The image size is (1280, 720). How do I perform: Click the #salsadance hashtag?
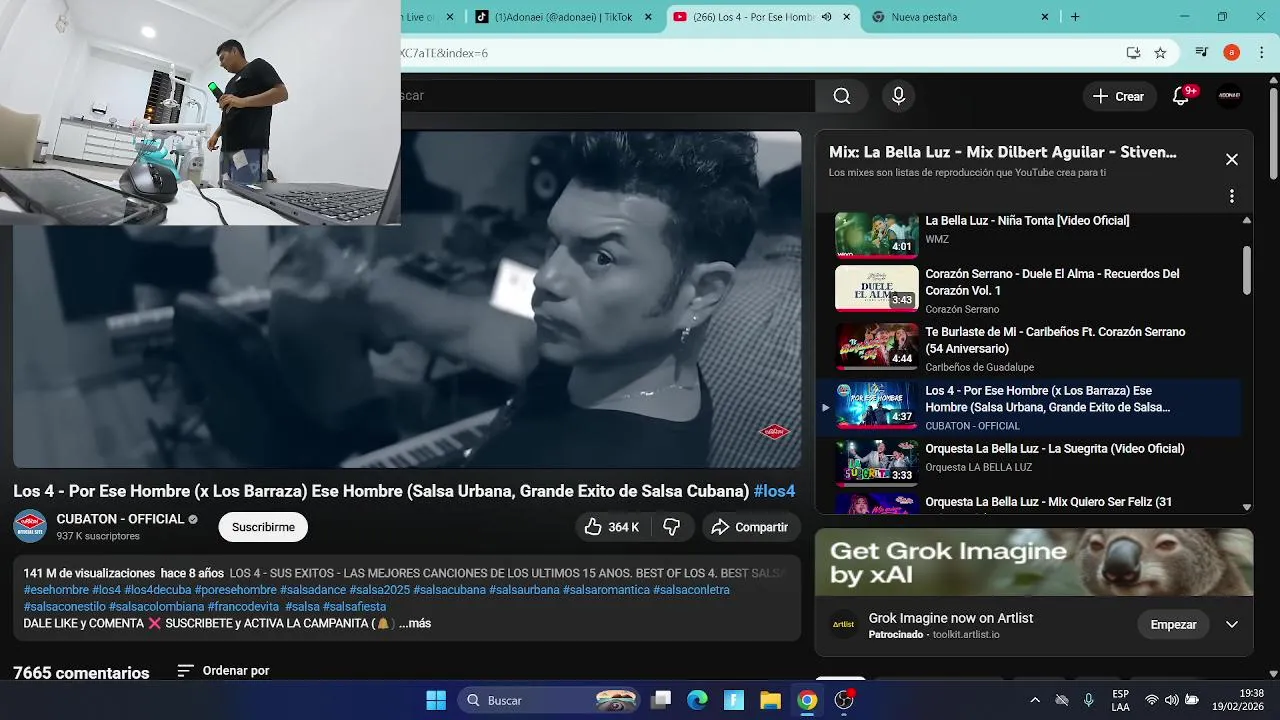point(312,590)
